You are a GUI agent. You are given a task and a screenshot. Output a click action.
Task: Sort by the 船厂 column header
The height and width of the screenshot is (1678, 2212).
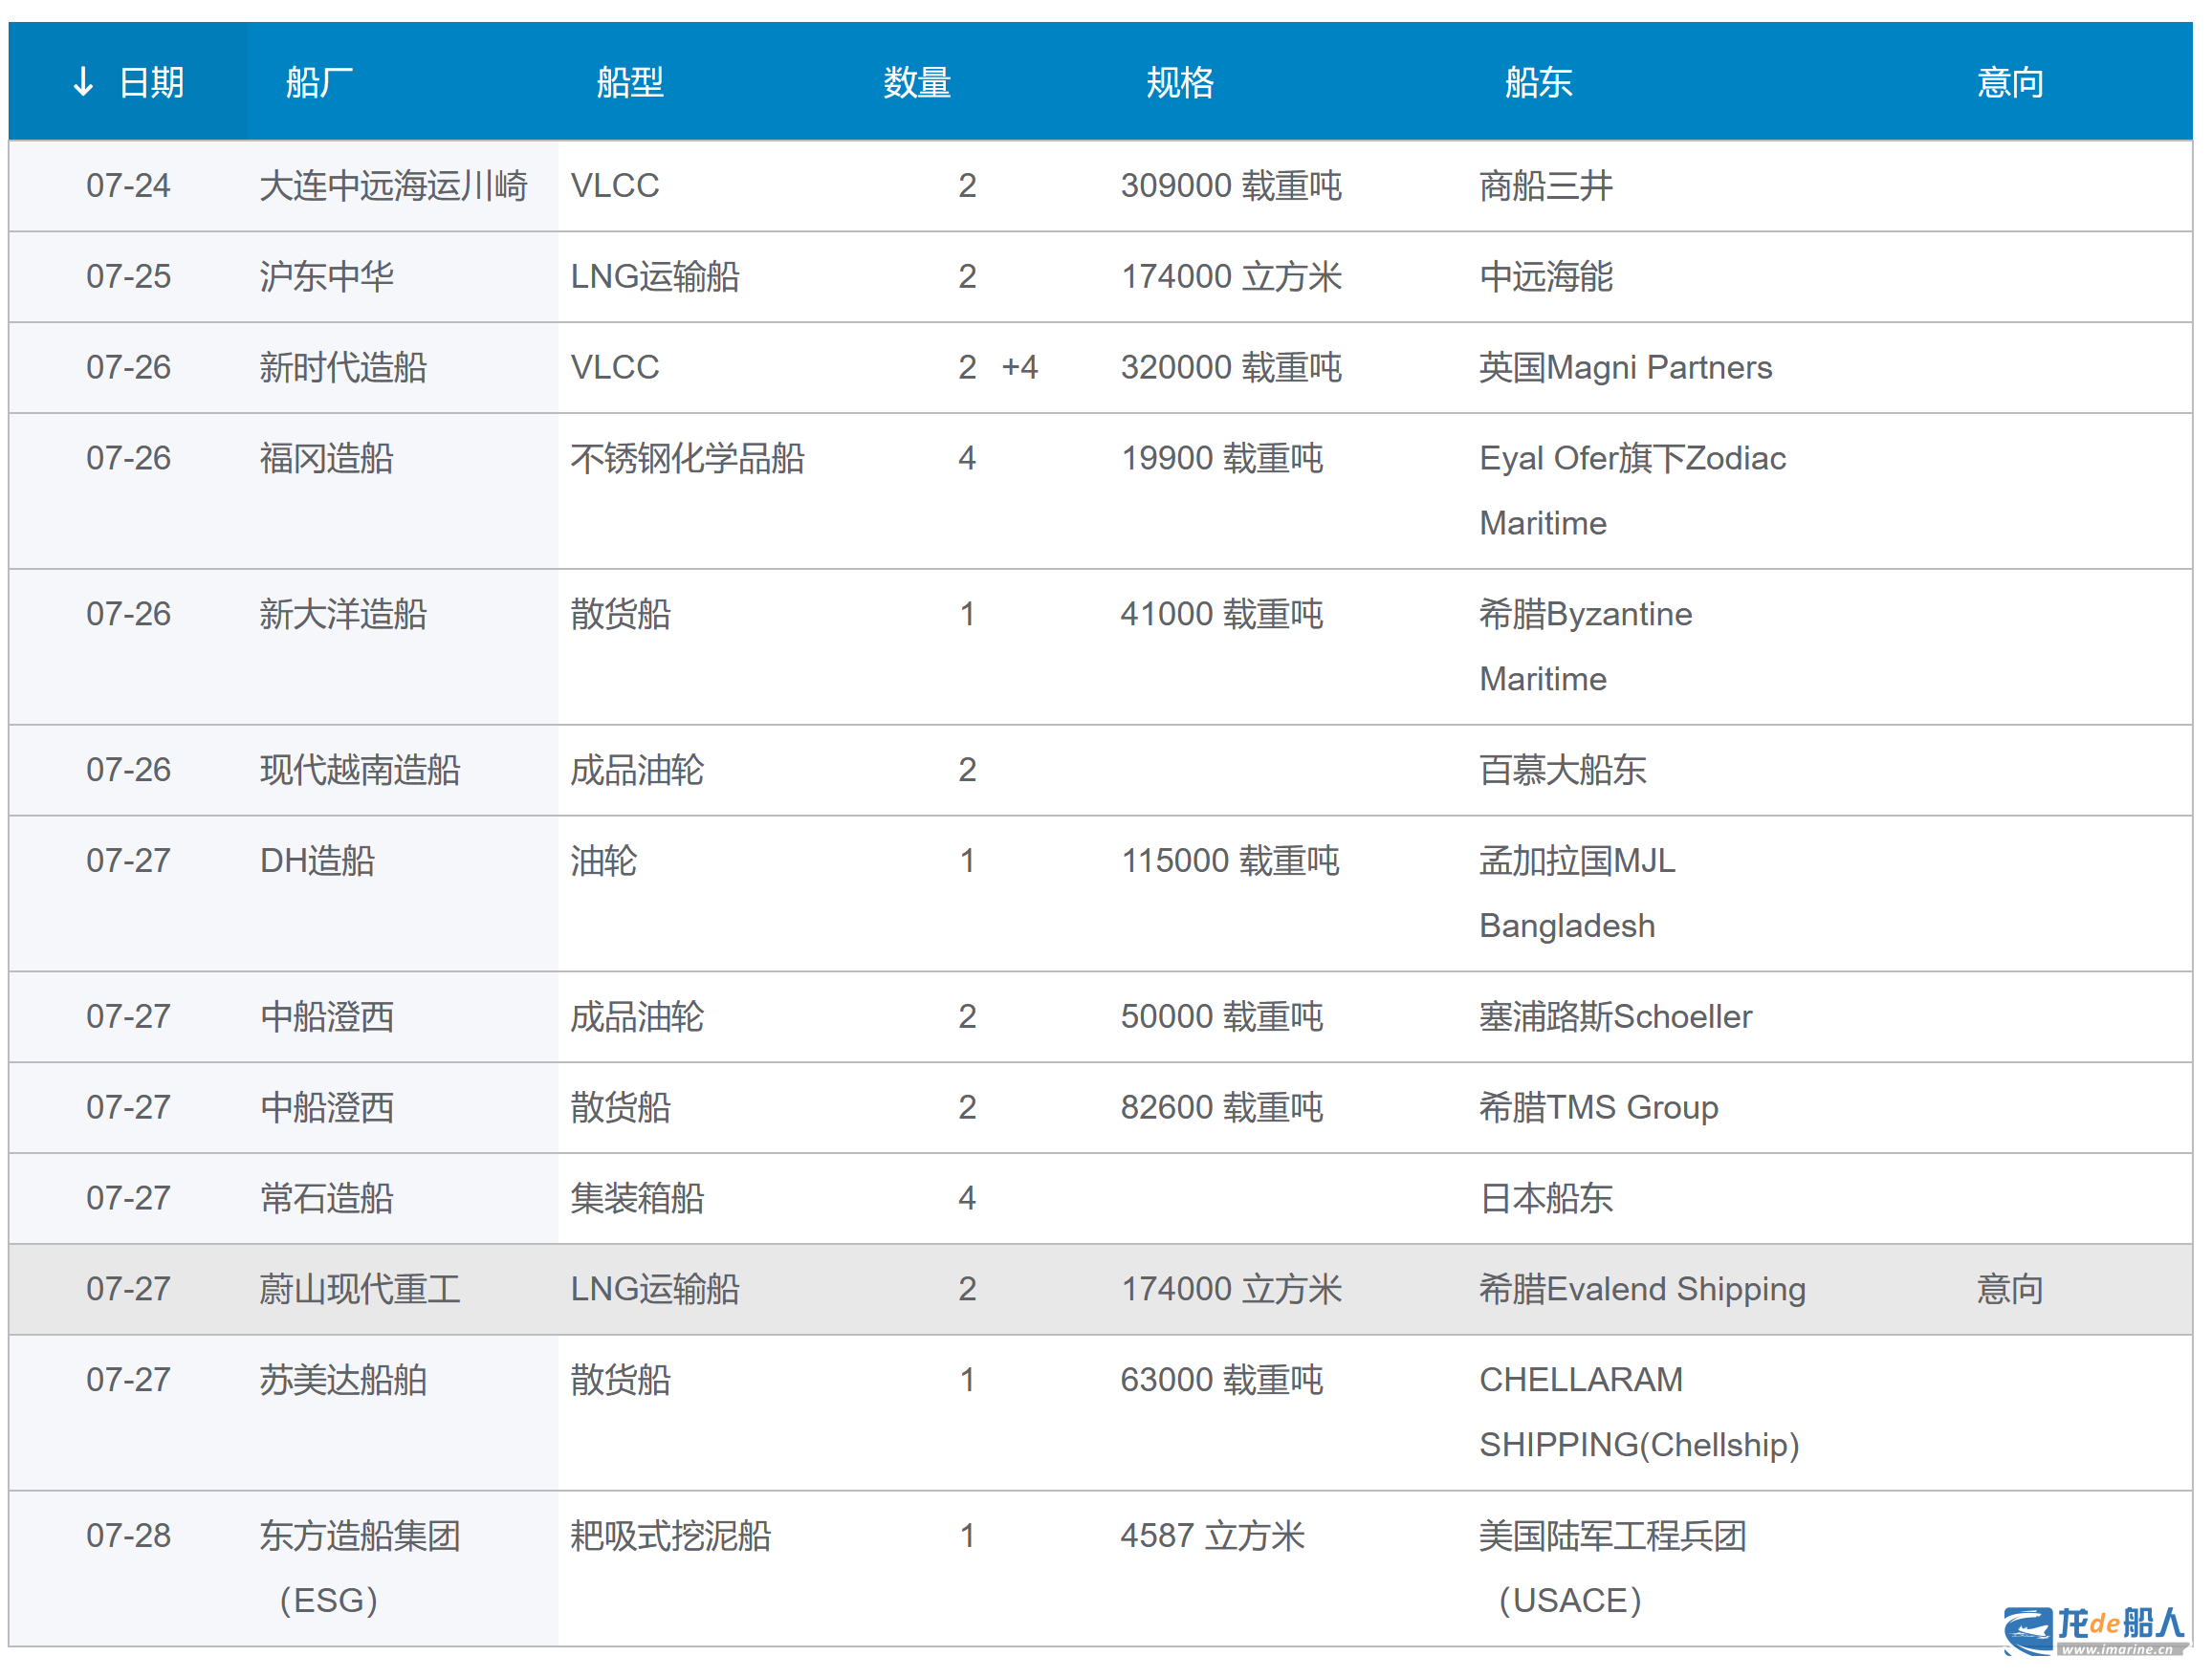(319, 82)
